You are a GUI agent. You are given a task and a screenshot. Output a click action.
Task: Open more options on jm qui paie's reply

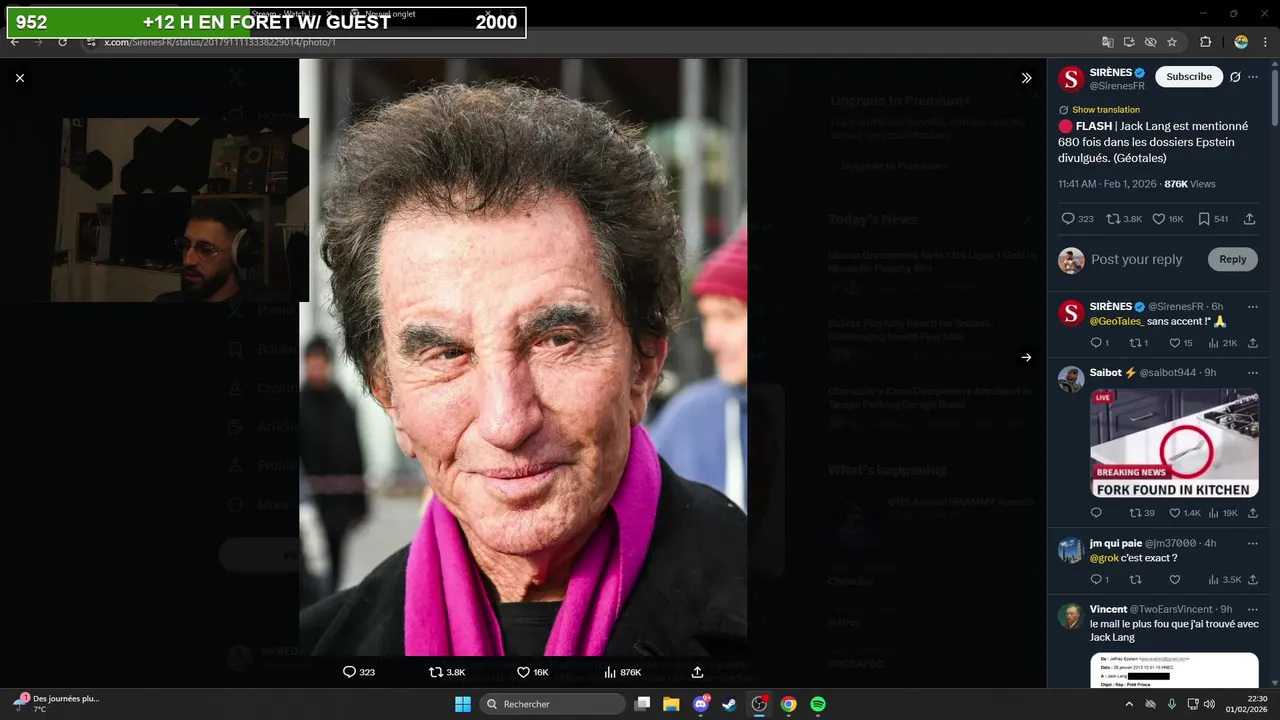1253,543
